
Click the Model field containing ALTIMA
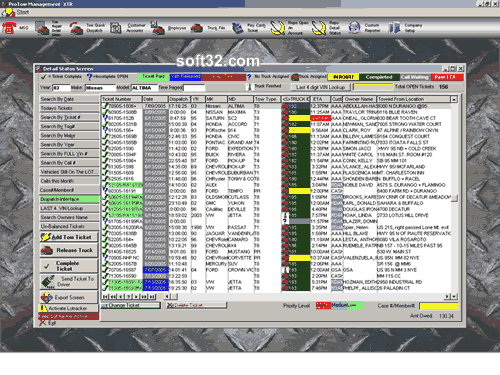(144, 88)
